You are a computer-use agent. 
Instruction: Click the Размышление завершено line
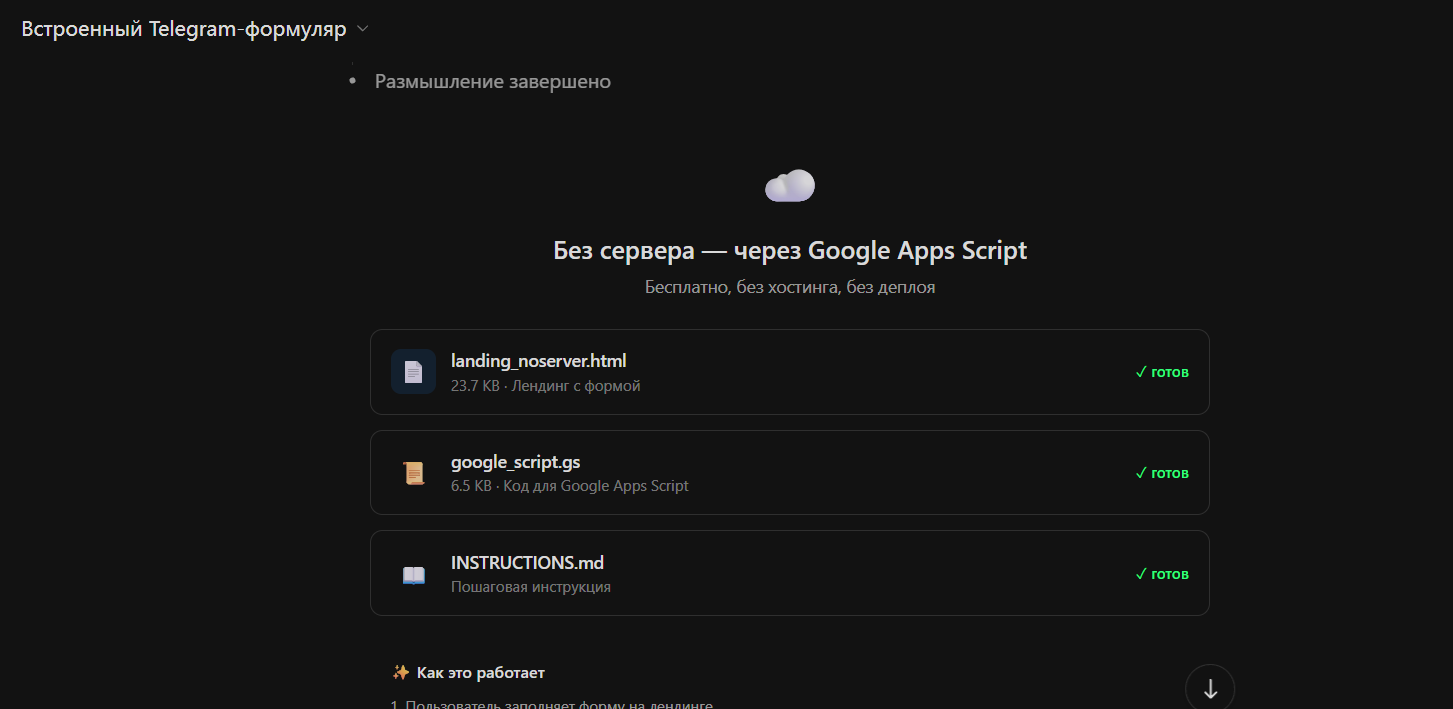[492, 81]
